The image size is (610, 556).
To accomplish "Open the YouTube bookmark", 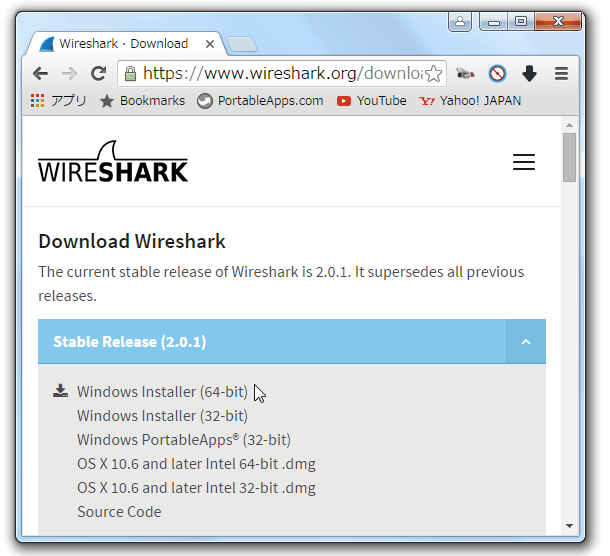I will [x=372, y=101].
